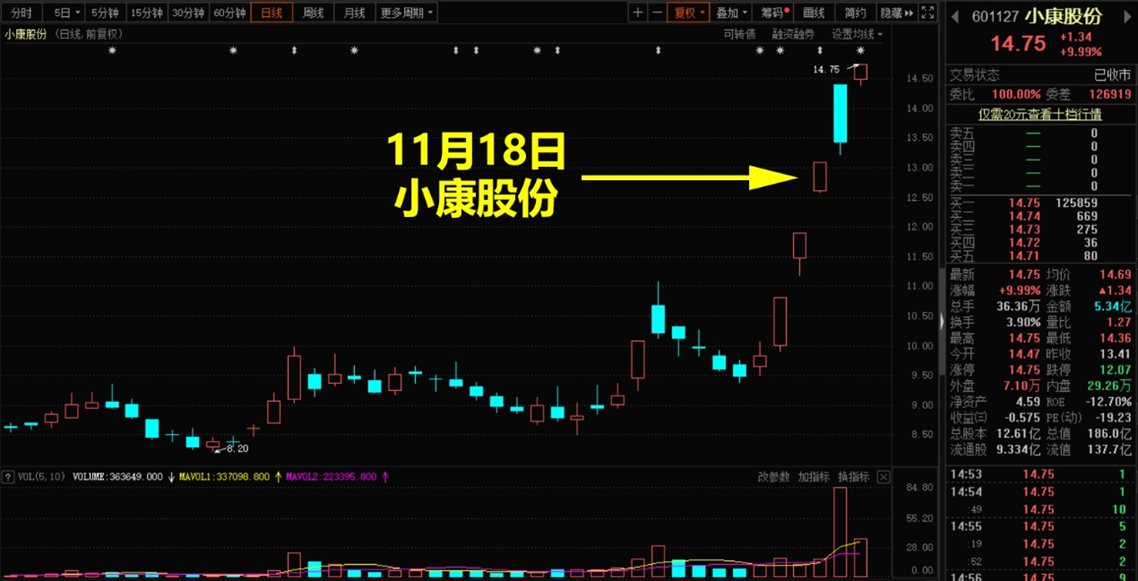Open 仅需20元查看十档行情 link

click(x=1039, y=114)
